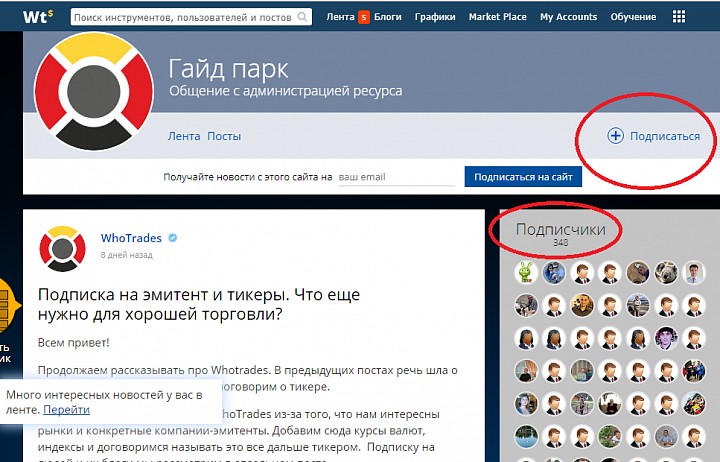Click the Перейти link in the popup

66,410
